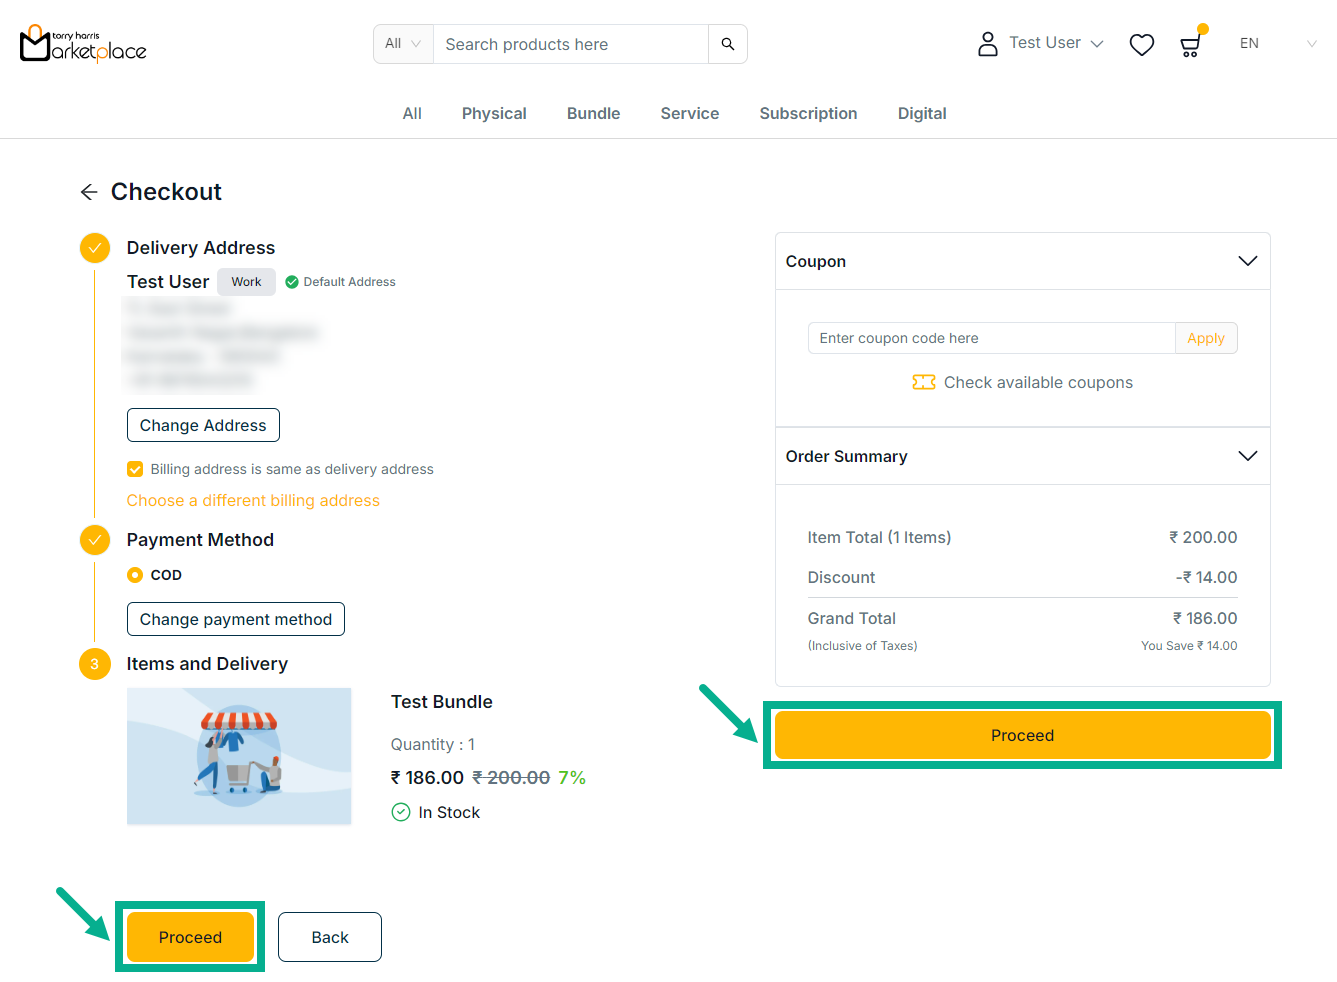Image resolution: width=1337 pixels, height=982 pixels.
Task: Select the COD payment radio button
Action: 135,575
